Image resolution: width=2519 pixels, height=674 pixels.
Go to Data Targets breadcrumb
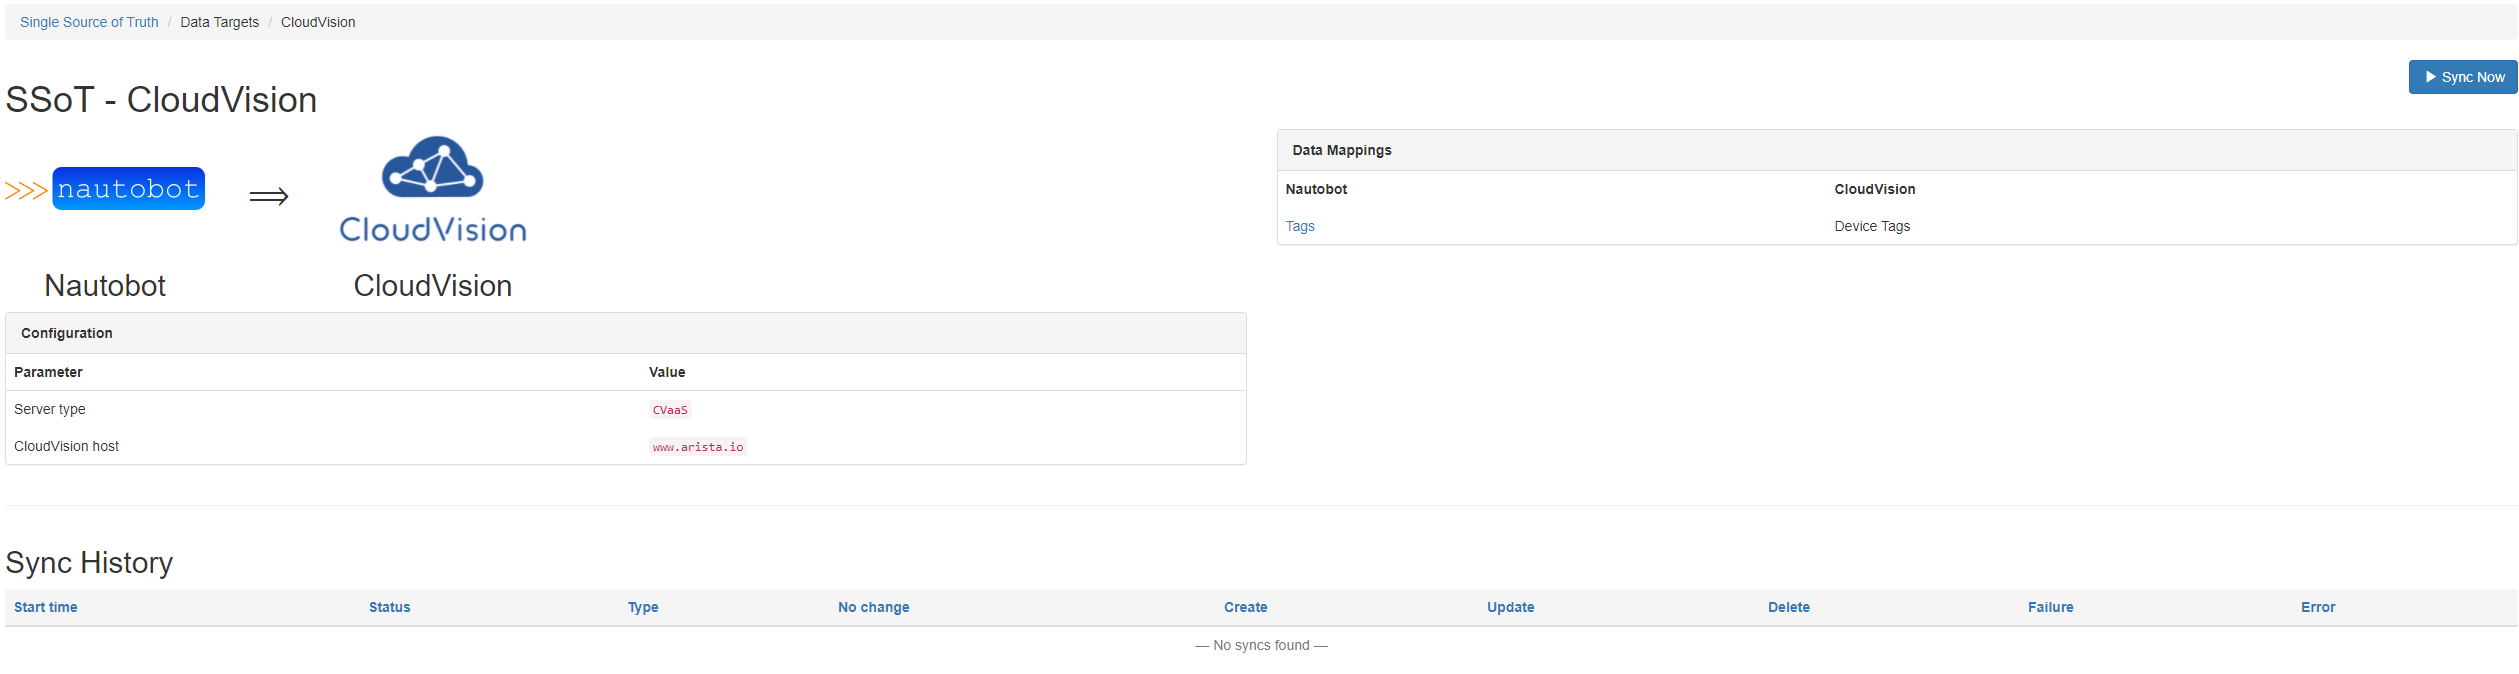219,22
